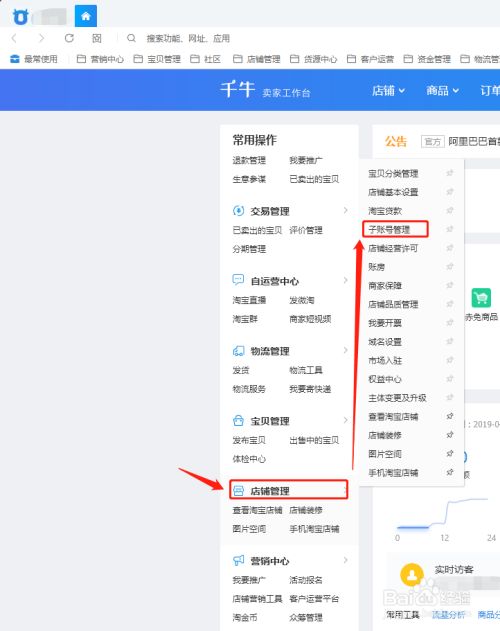The width and height of the screenshot is (500, 631).
Task: Select 宝贝分类管理 in the submenu
Action: 393,173
